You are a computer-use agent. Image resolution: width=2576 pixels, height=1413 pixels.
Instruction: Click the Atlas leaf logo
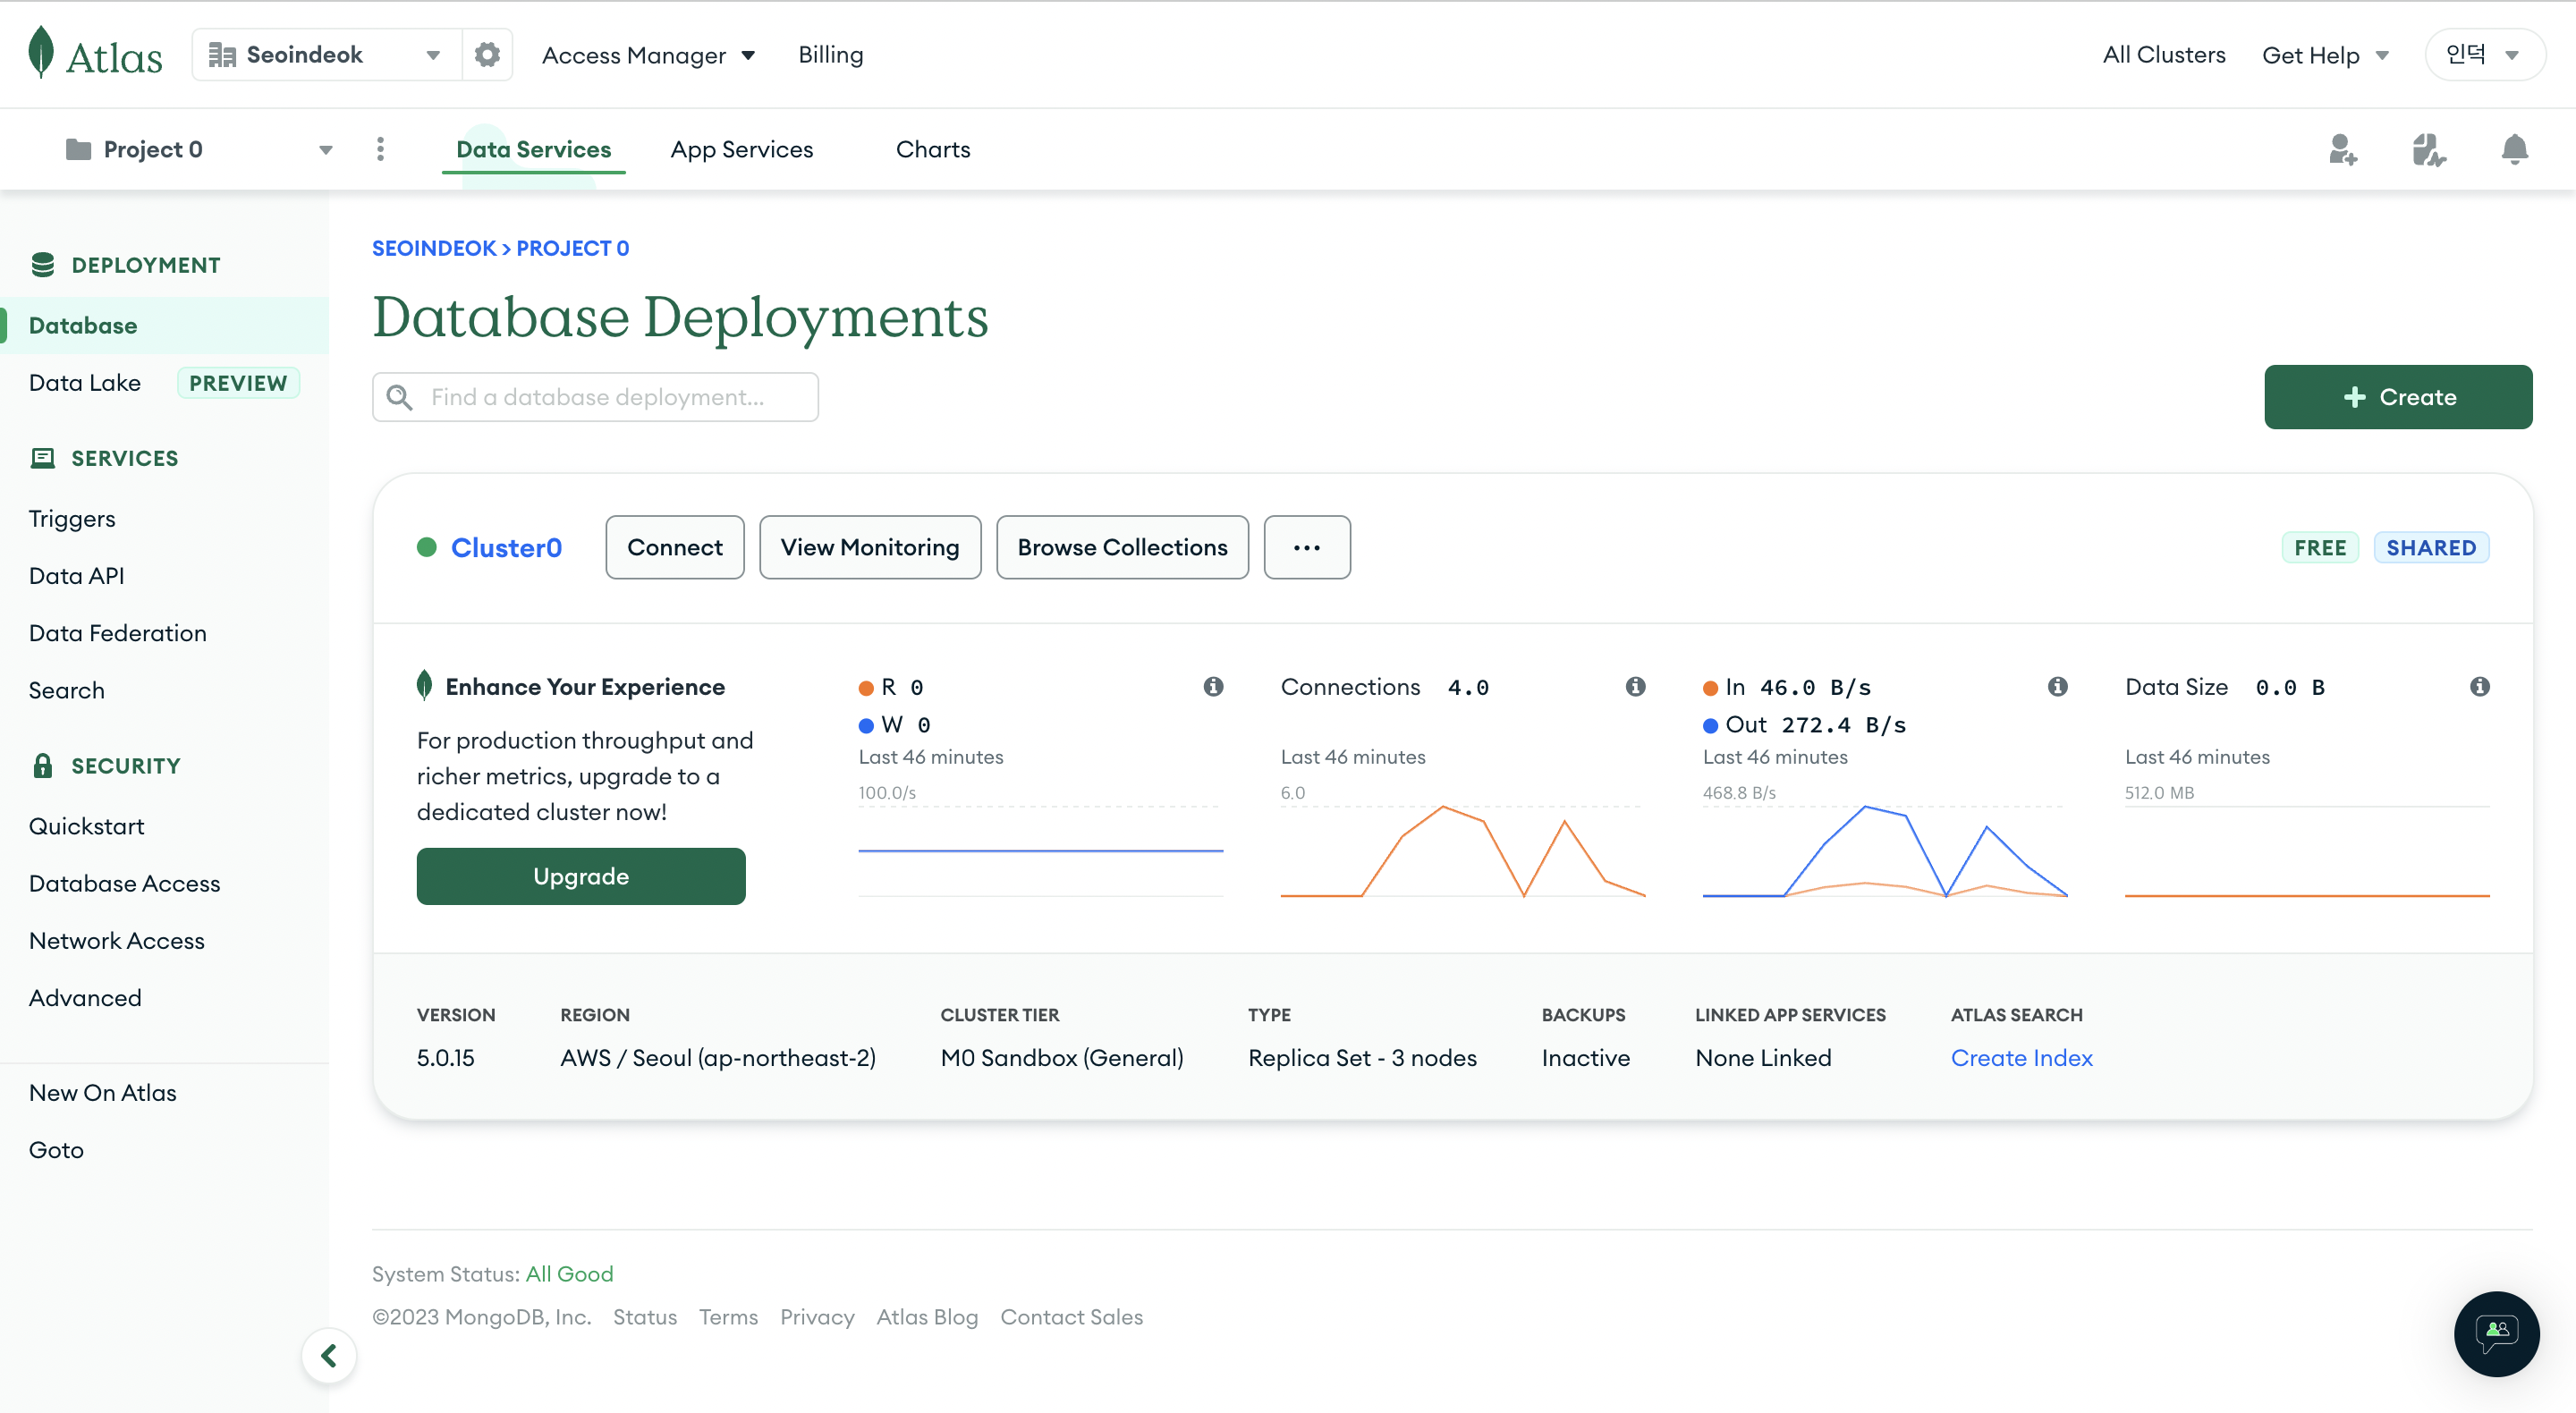coord(41,53)
